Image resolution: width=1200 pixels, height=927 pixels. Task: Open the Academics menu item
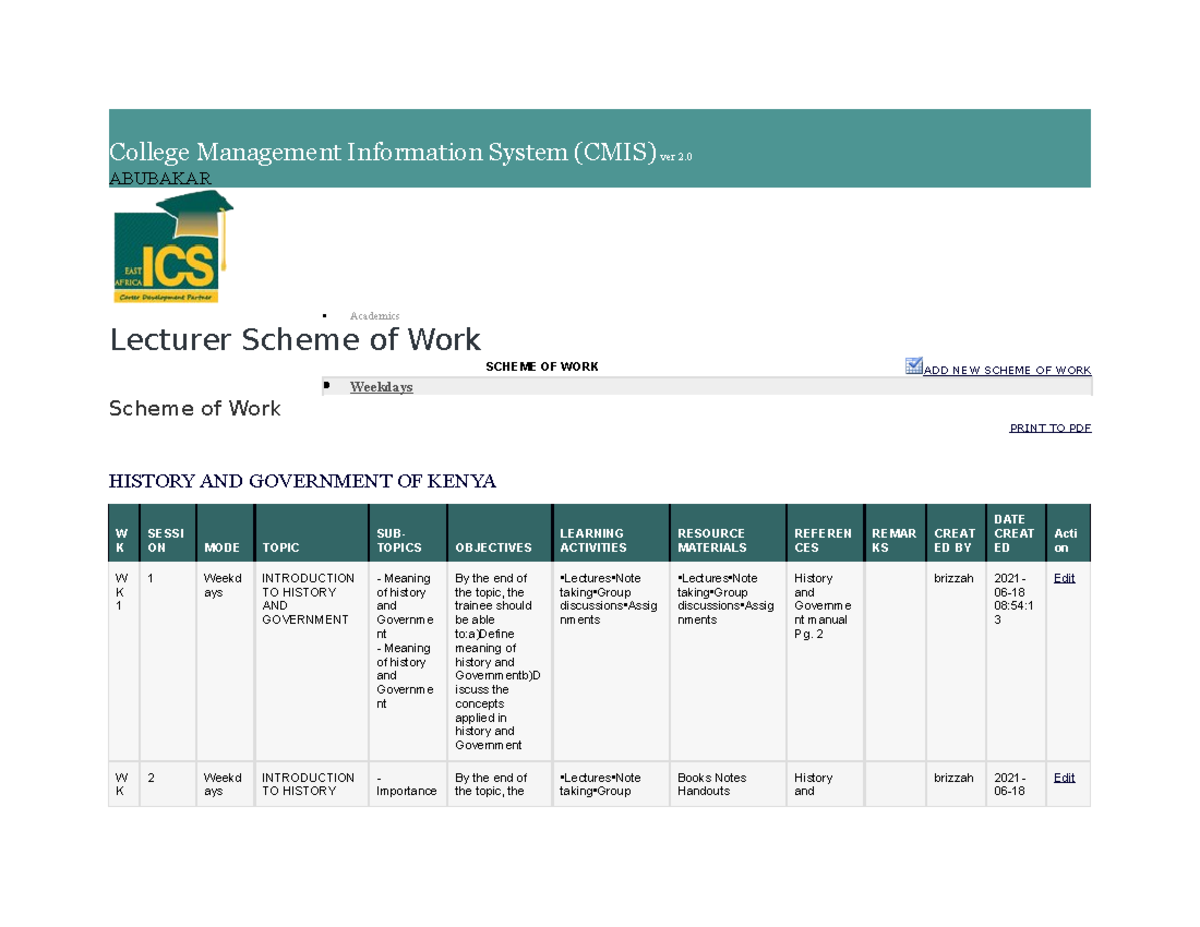tap(374, 315)
